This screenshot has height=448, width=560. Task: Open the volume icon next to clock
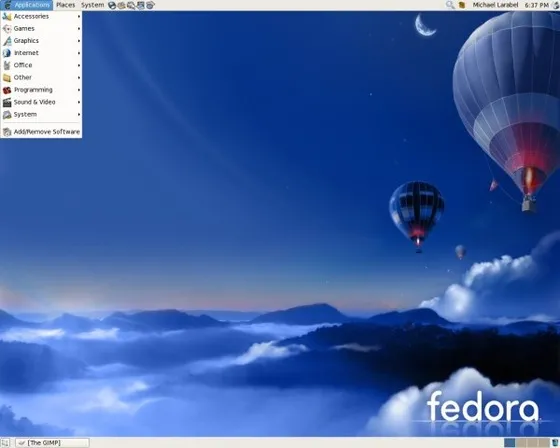(x=555, y=5)
